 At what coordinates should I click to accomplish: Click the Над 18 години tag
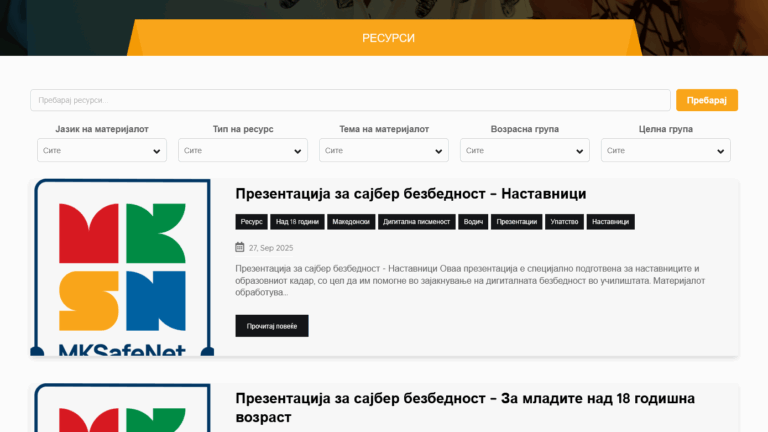click(297, 222)
